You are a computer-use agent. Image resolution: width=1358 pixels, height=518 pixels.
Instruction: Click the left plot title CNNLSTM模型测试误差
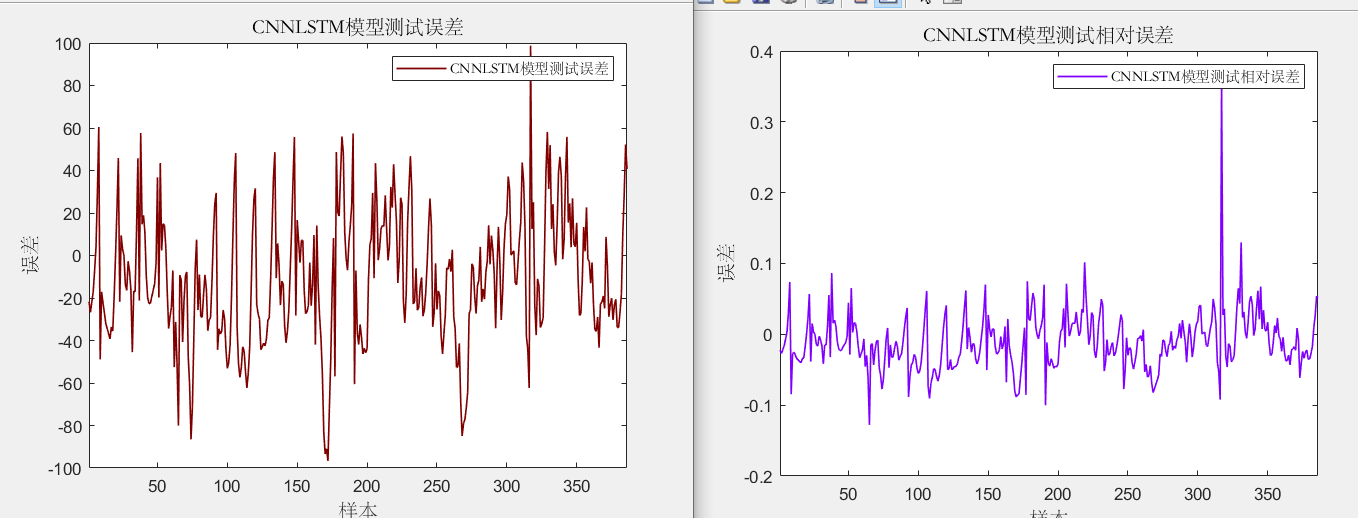(x=358, y=28)
